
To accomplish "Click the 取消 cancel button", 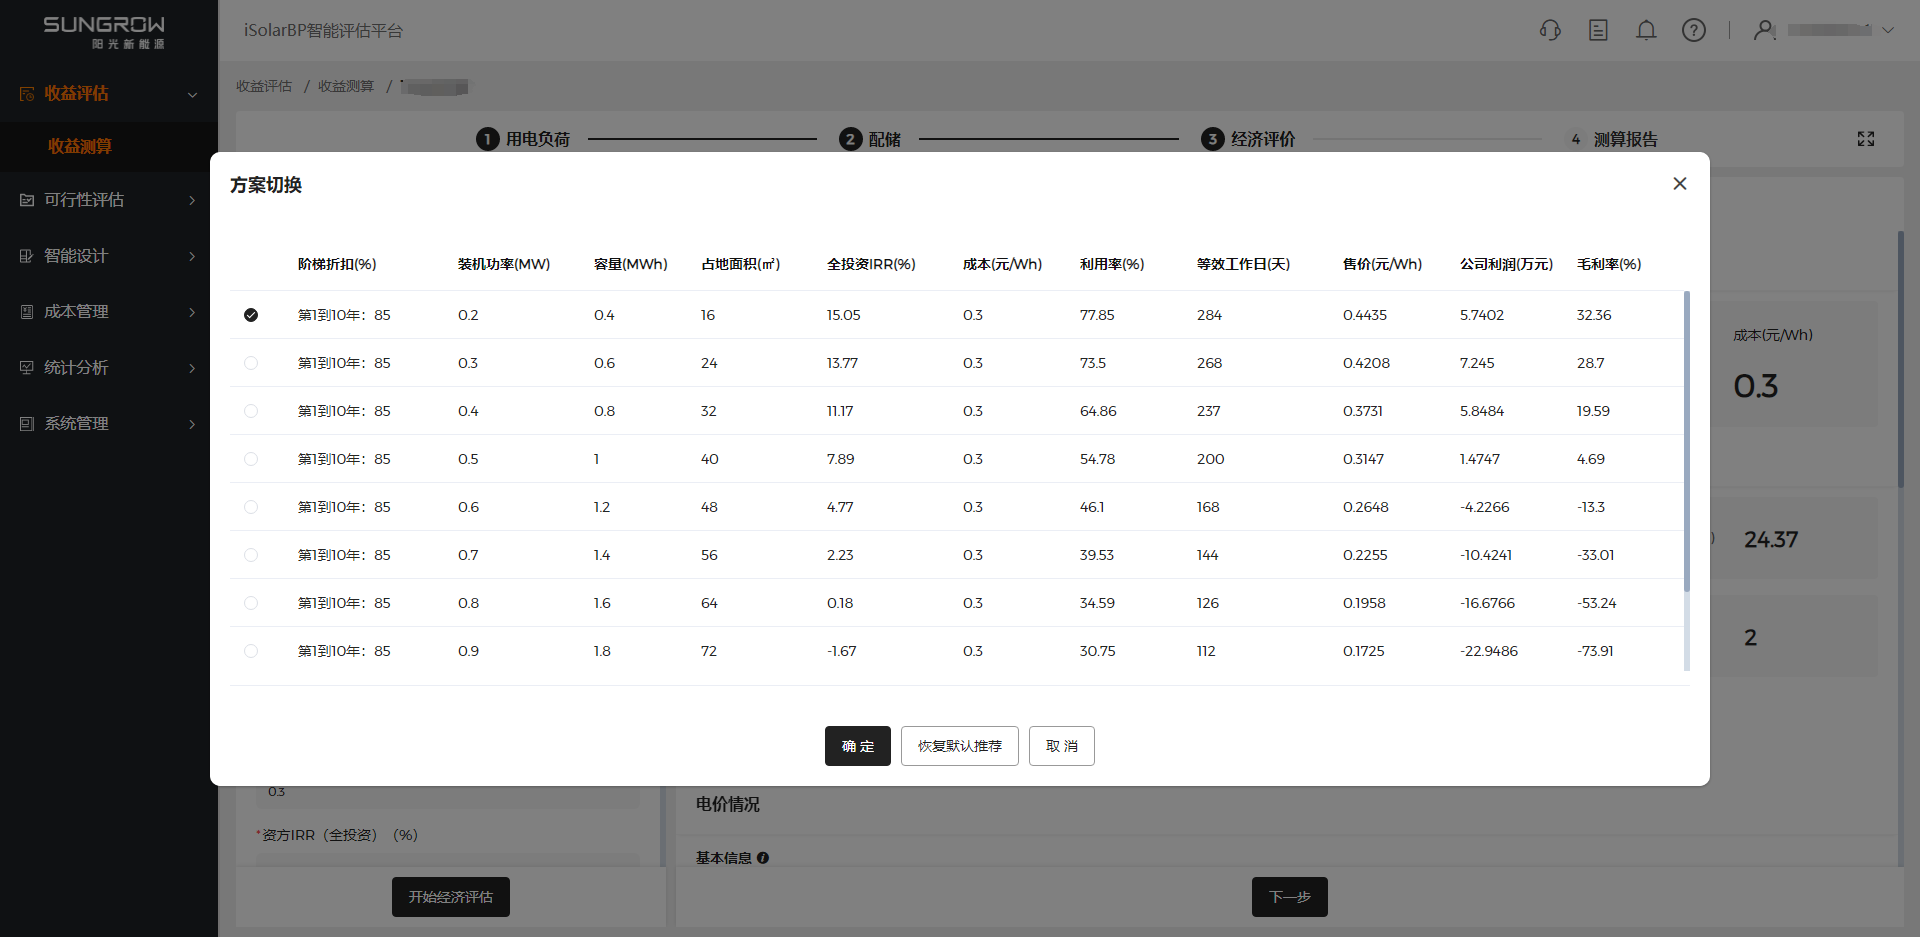I will pos(1061,746).
